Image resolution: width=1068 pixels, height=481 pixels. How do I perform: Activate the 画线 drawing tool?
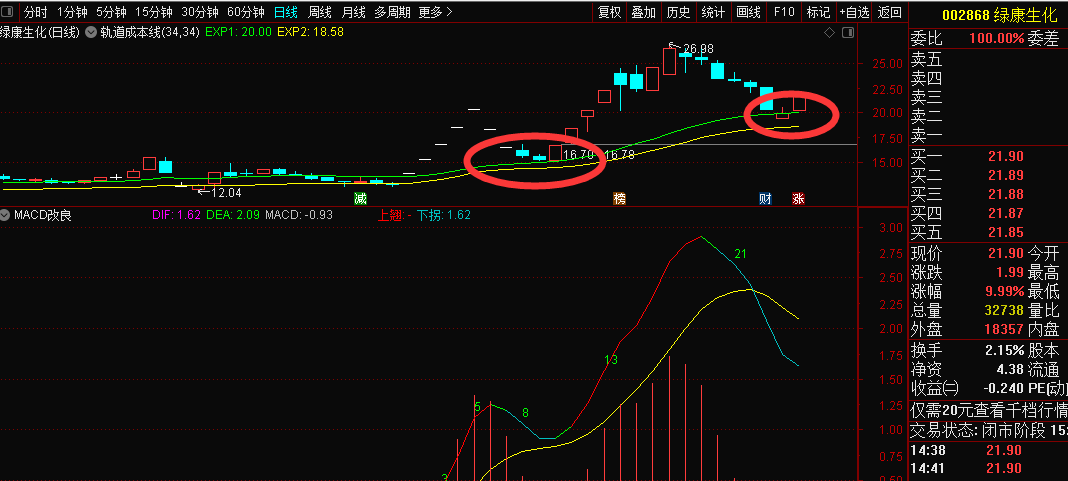point(749,12)
